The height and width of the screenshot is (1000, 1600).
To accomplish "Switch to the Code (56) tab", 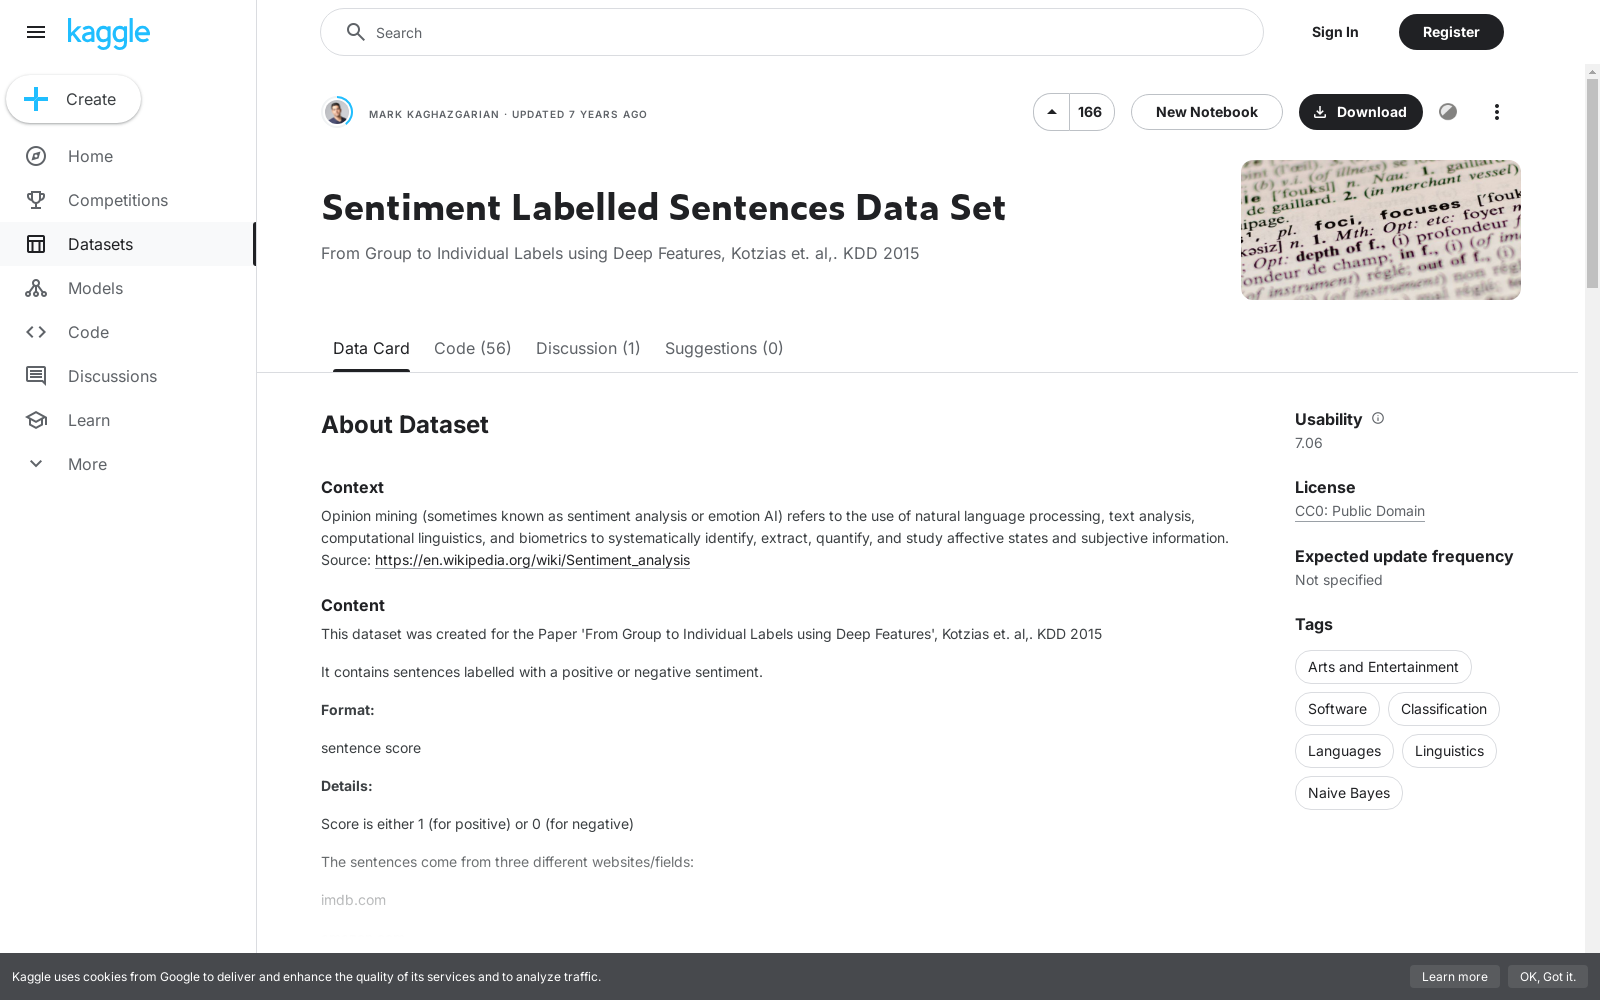I will click(473, 348).
